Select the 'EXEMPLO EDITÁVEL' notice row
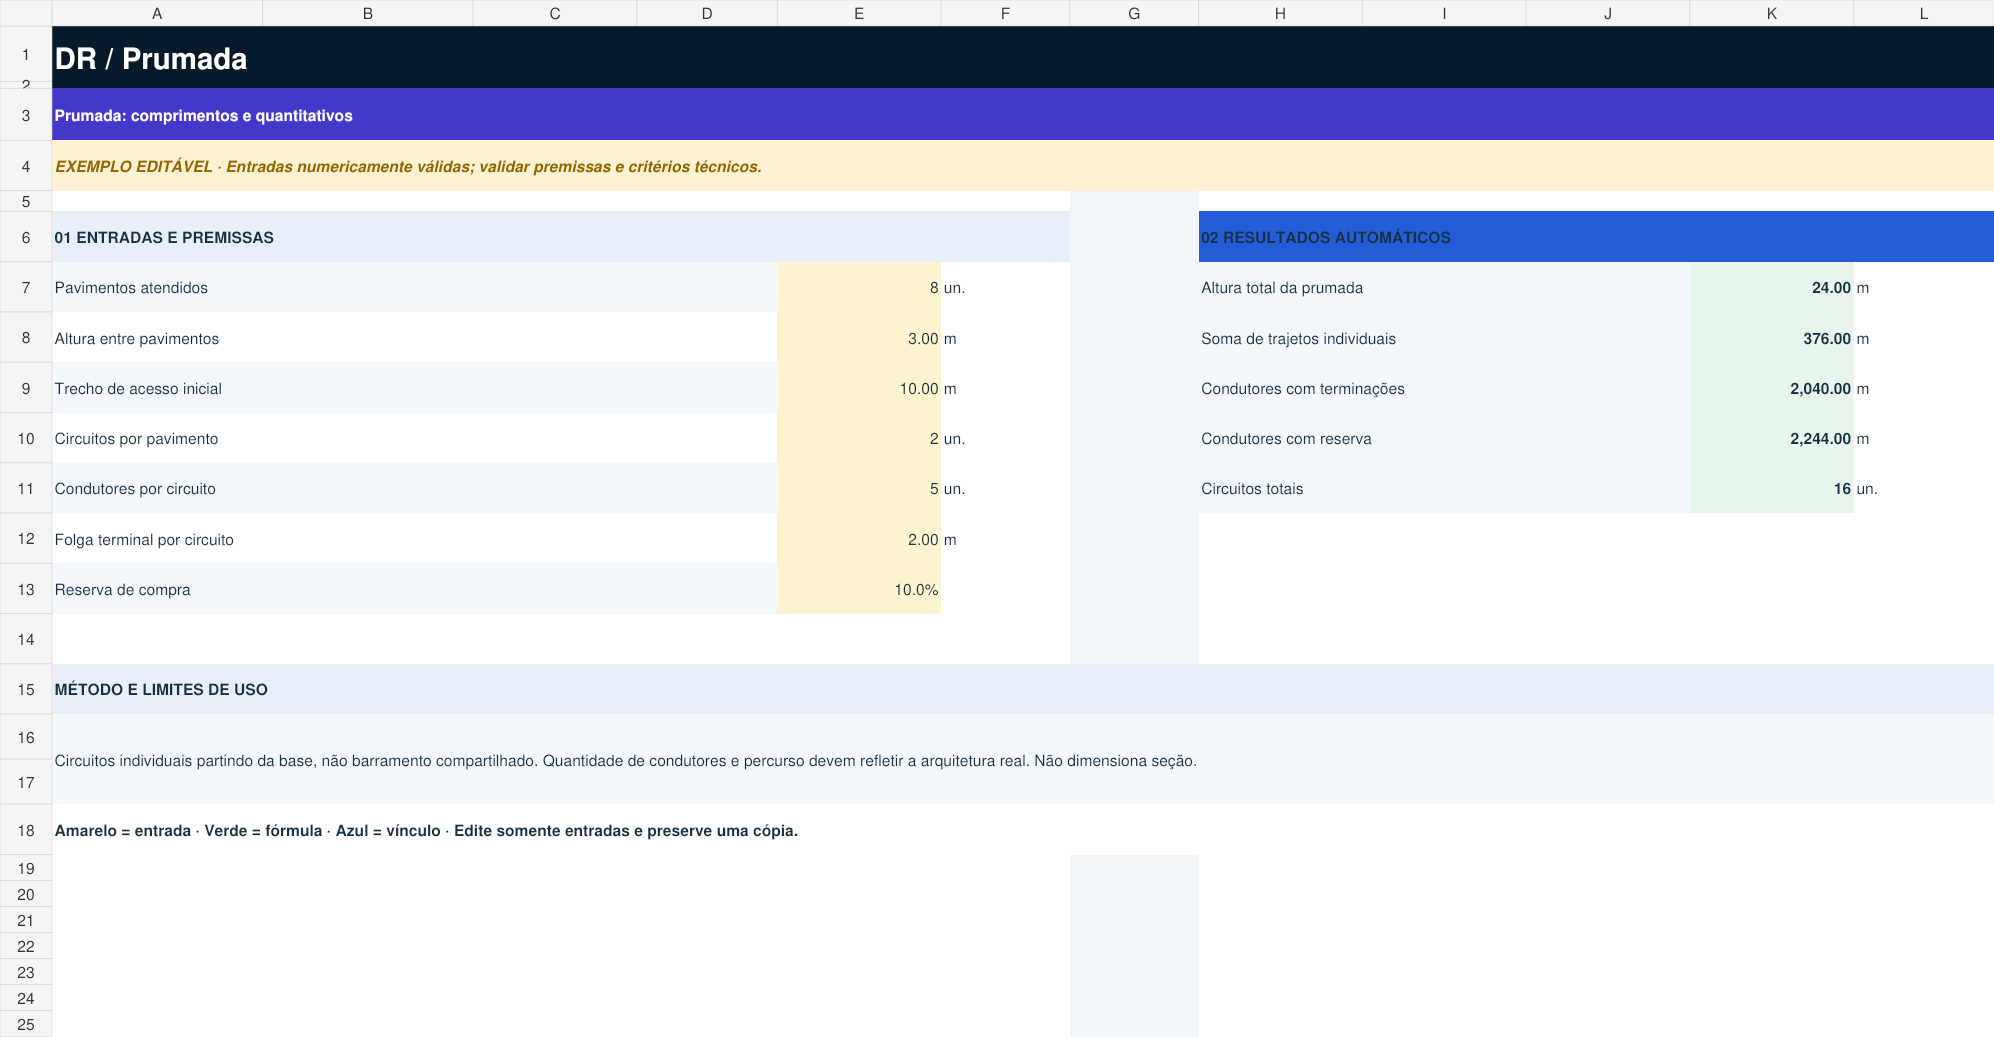This screenshot has height=1037, width=1994. click(x=1022, y=166)
